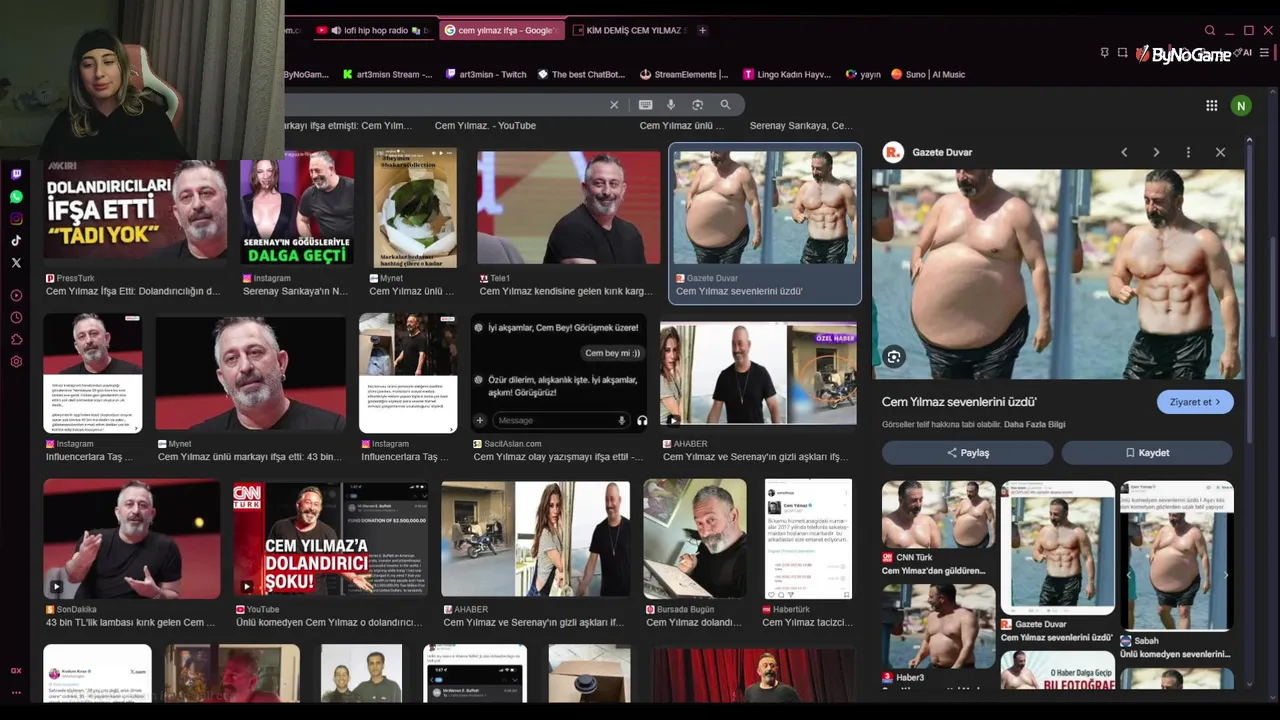
Task: Open Haber3 related image in side panel
Action: [938, 626]
